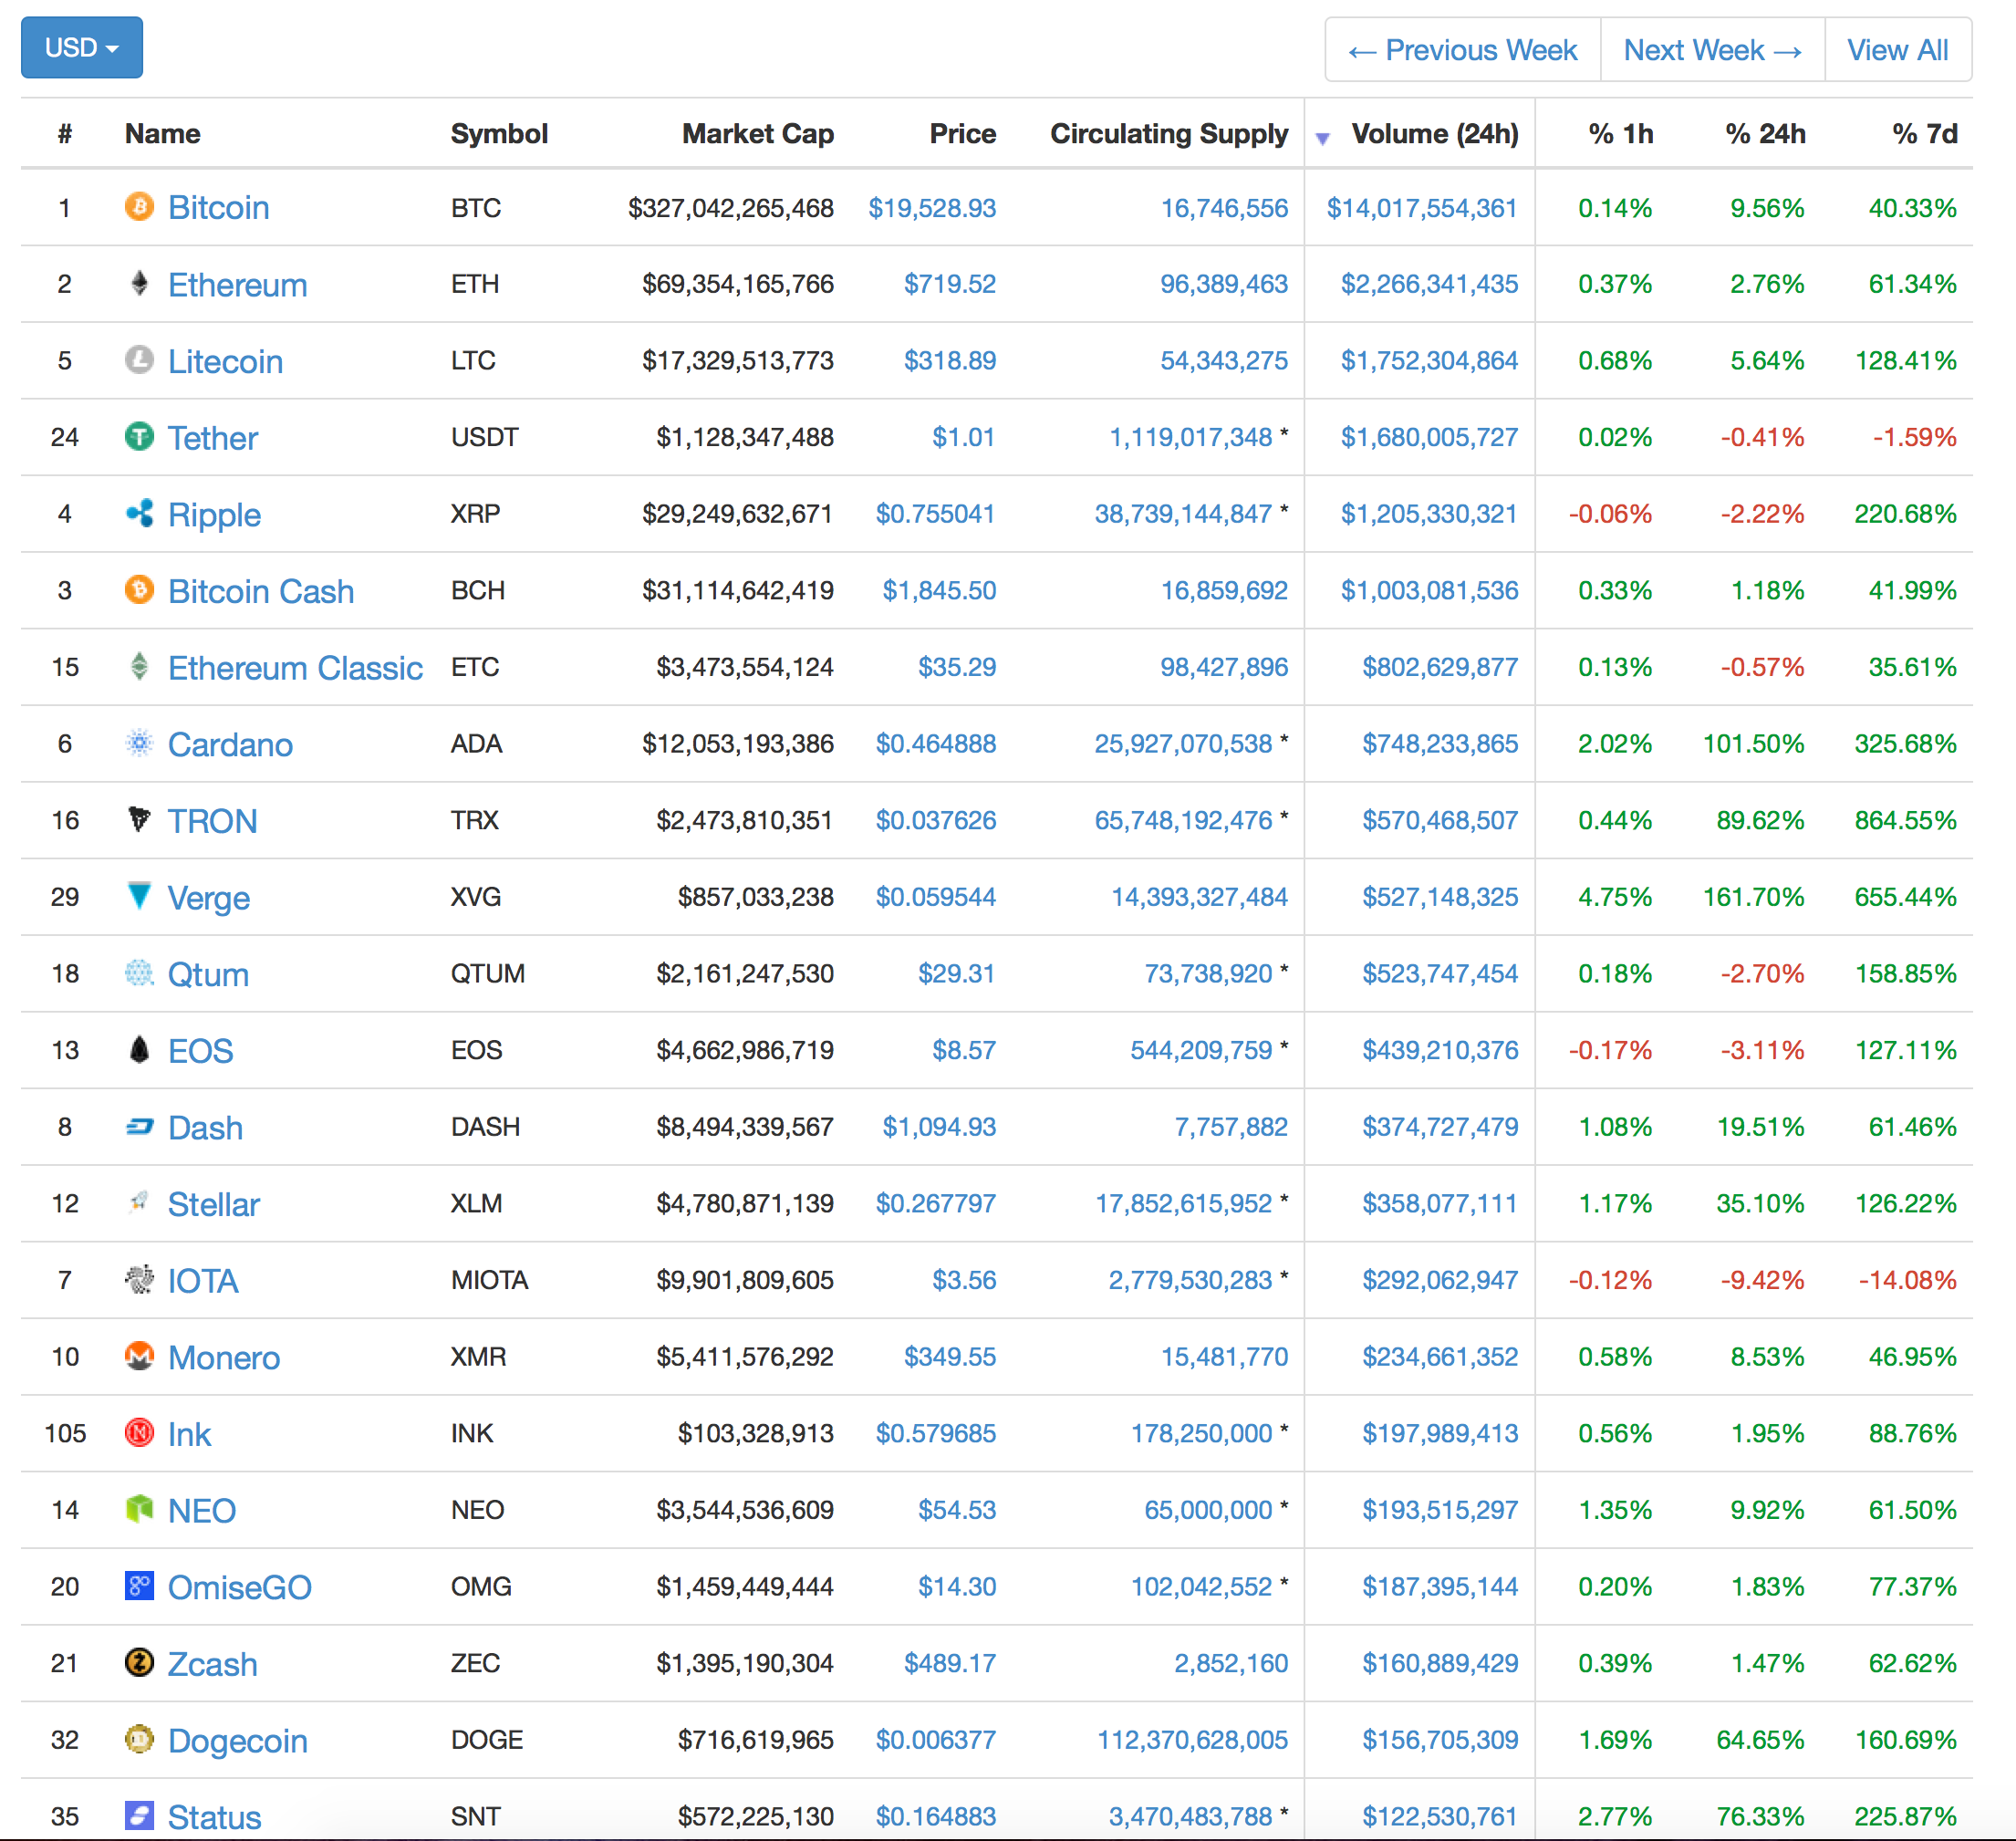Sort by the Market Cap column header
Viewport: 2016px width, 1841px height.
click(x=758, y=134)
